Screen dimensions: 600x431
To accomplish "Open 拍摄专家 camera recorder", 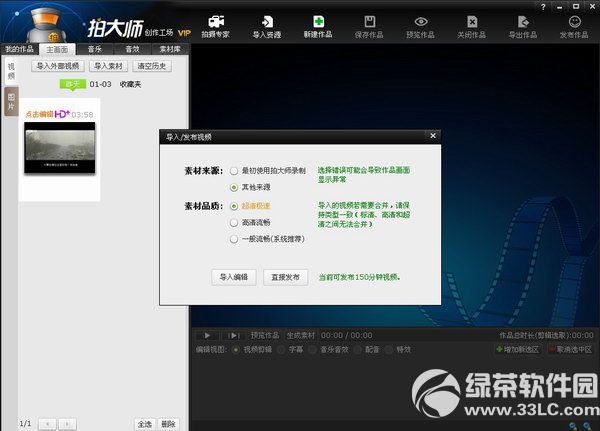I will [216, 26].
